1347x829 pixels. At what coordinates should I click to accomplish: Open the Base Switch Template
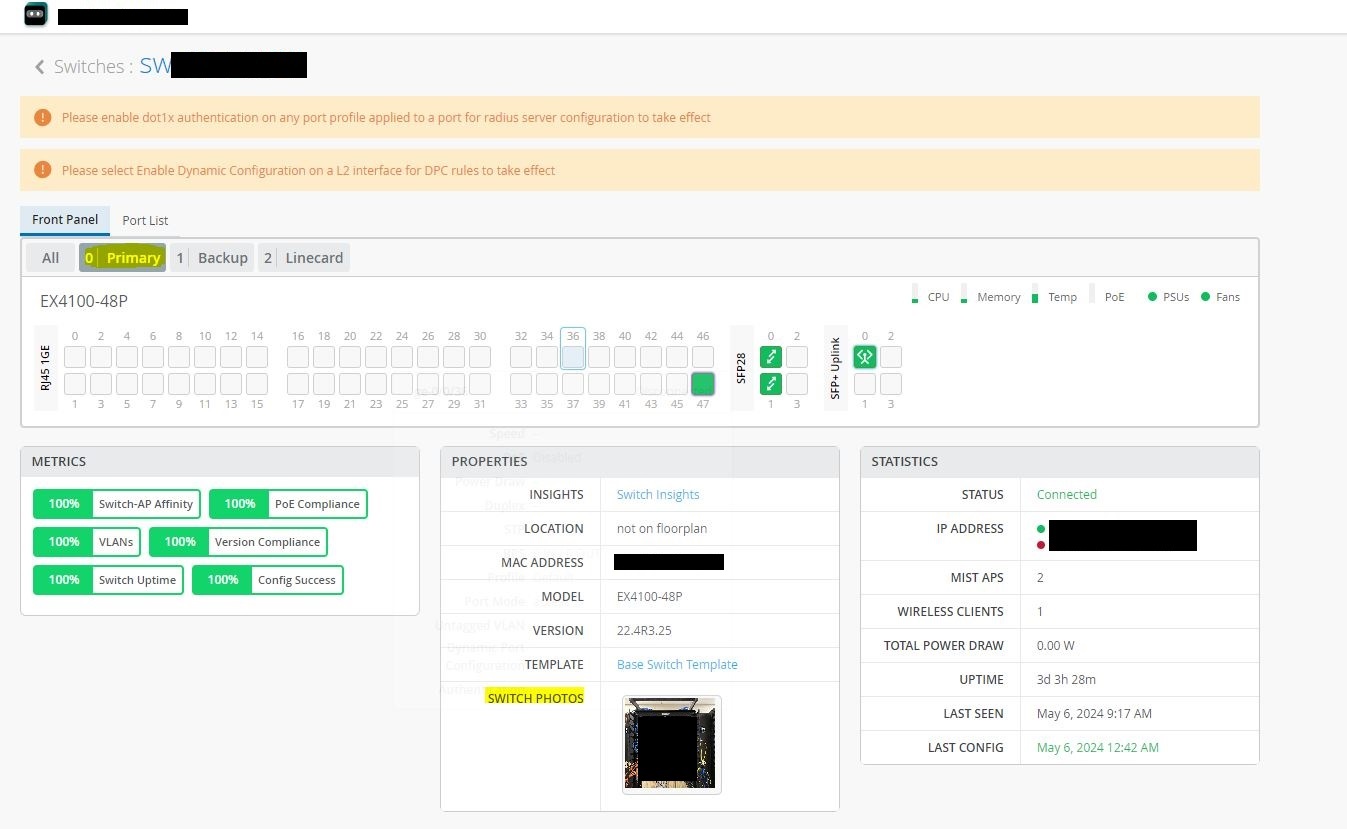point(677,664)
